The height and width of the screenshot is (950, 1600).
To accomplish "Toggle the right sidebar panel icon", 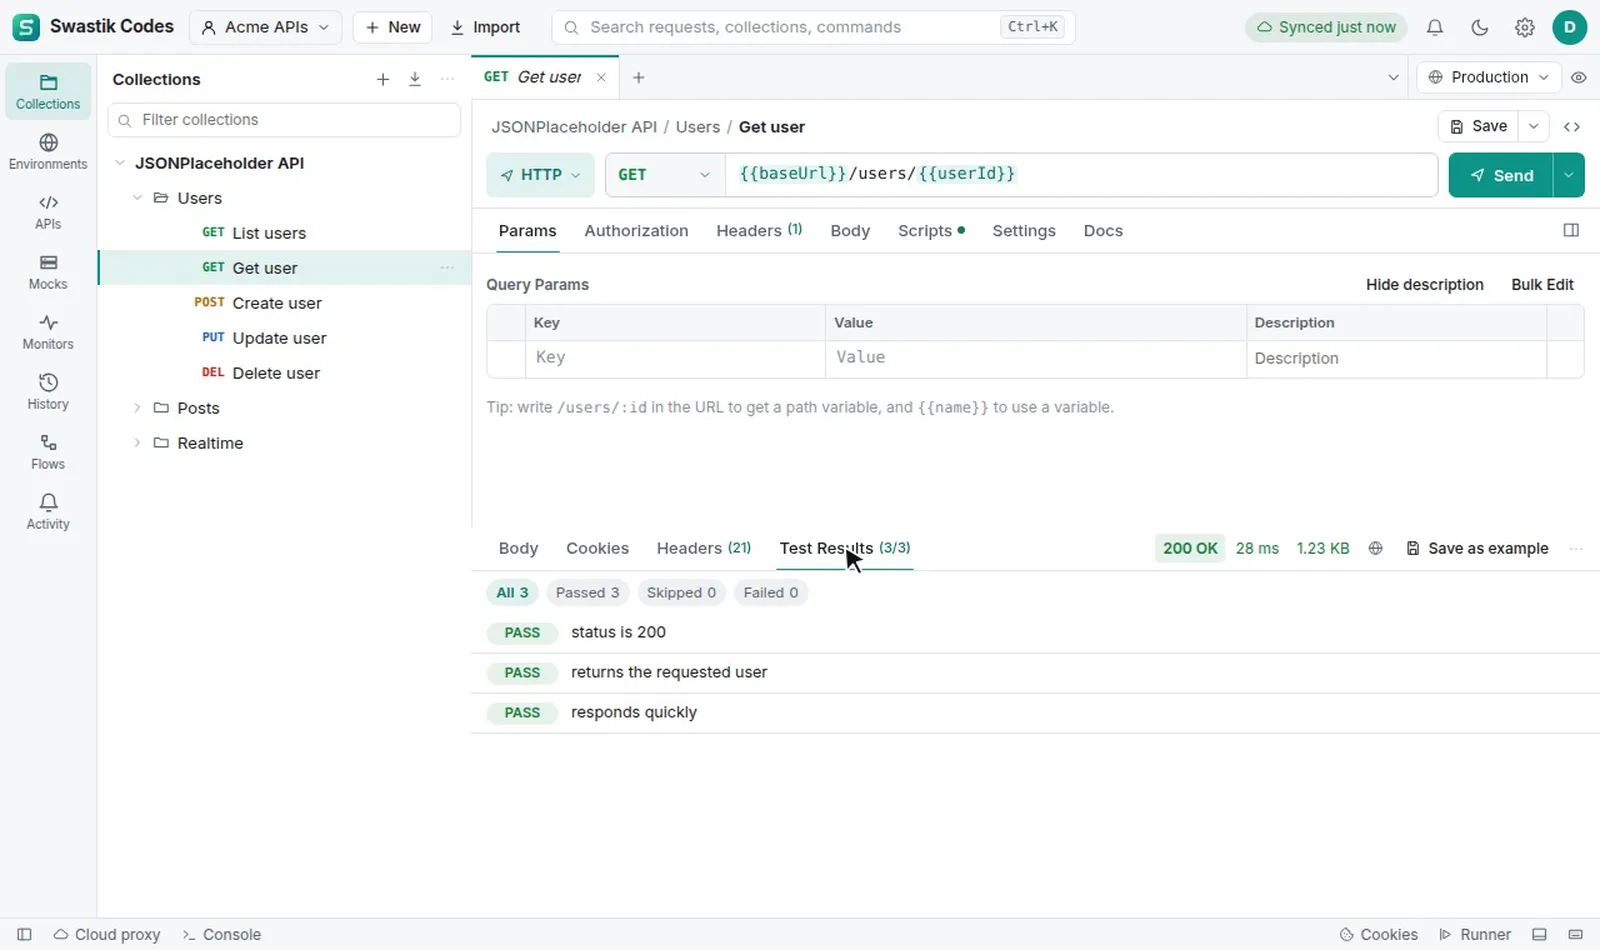I will (1571, 230).
